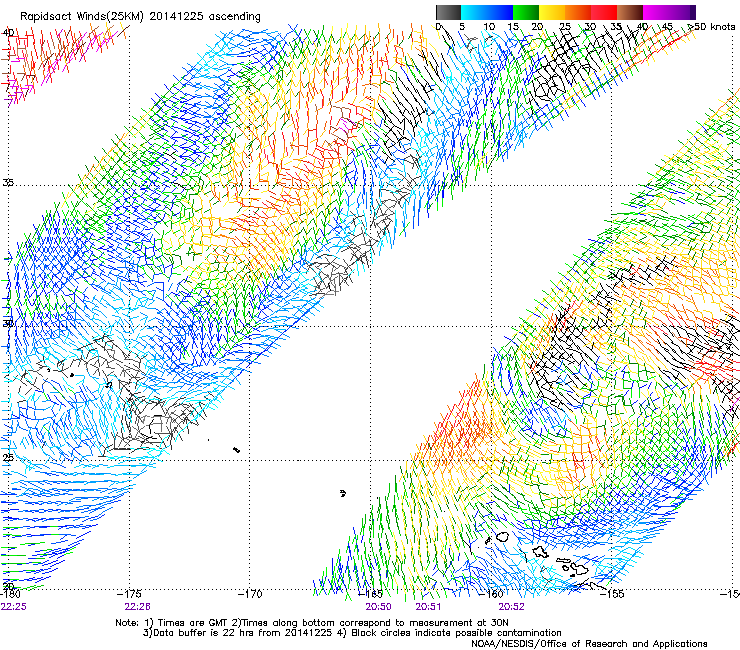740x650 pixels.
Task: Click the 'Times are GMT' note line
Action: (x=312, y=623)
